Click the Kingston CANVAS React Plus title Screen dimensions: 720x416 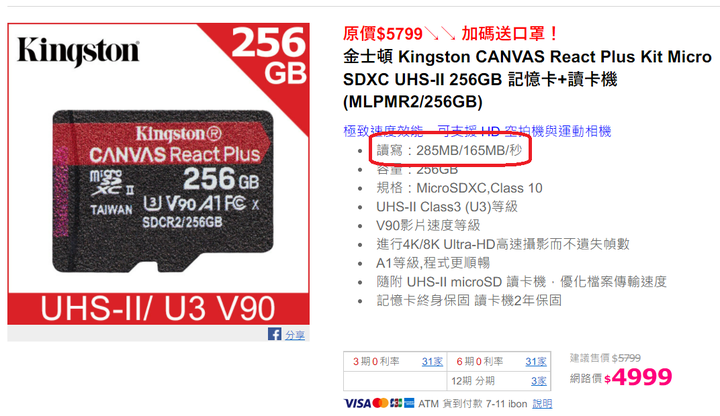527,79
